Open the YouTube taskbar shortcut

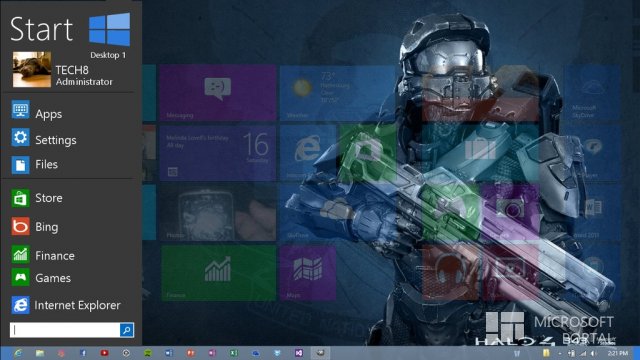point(104,353)
